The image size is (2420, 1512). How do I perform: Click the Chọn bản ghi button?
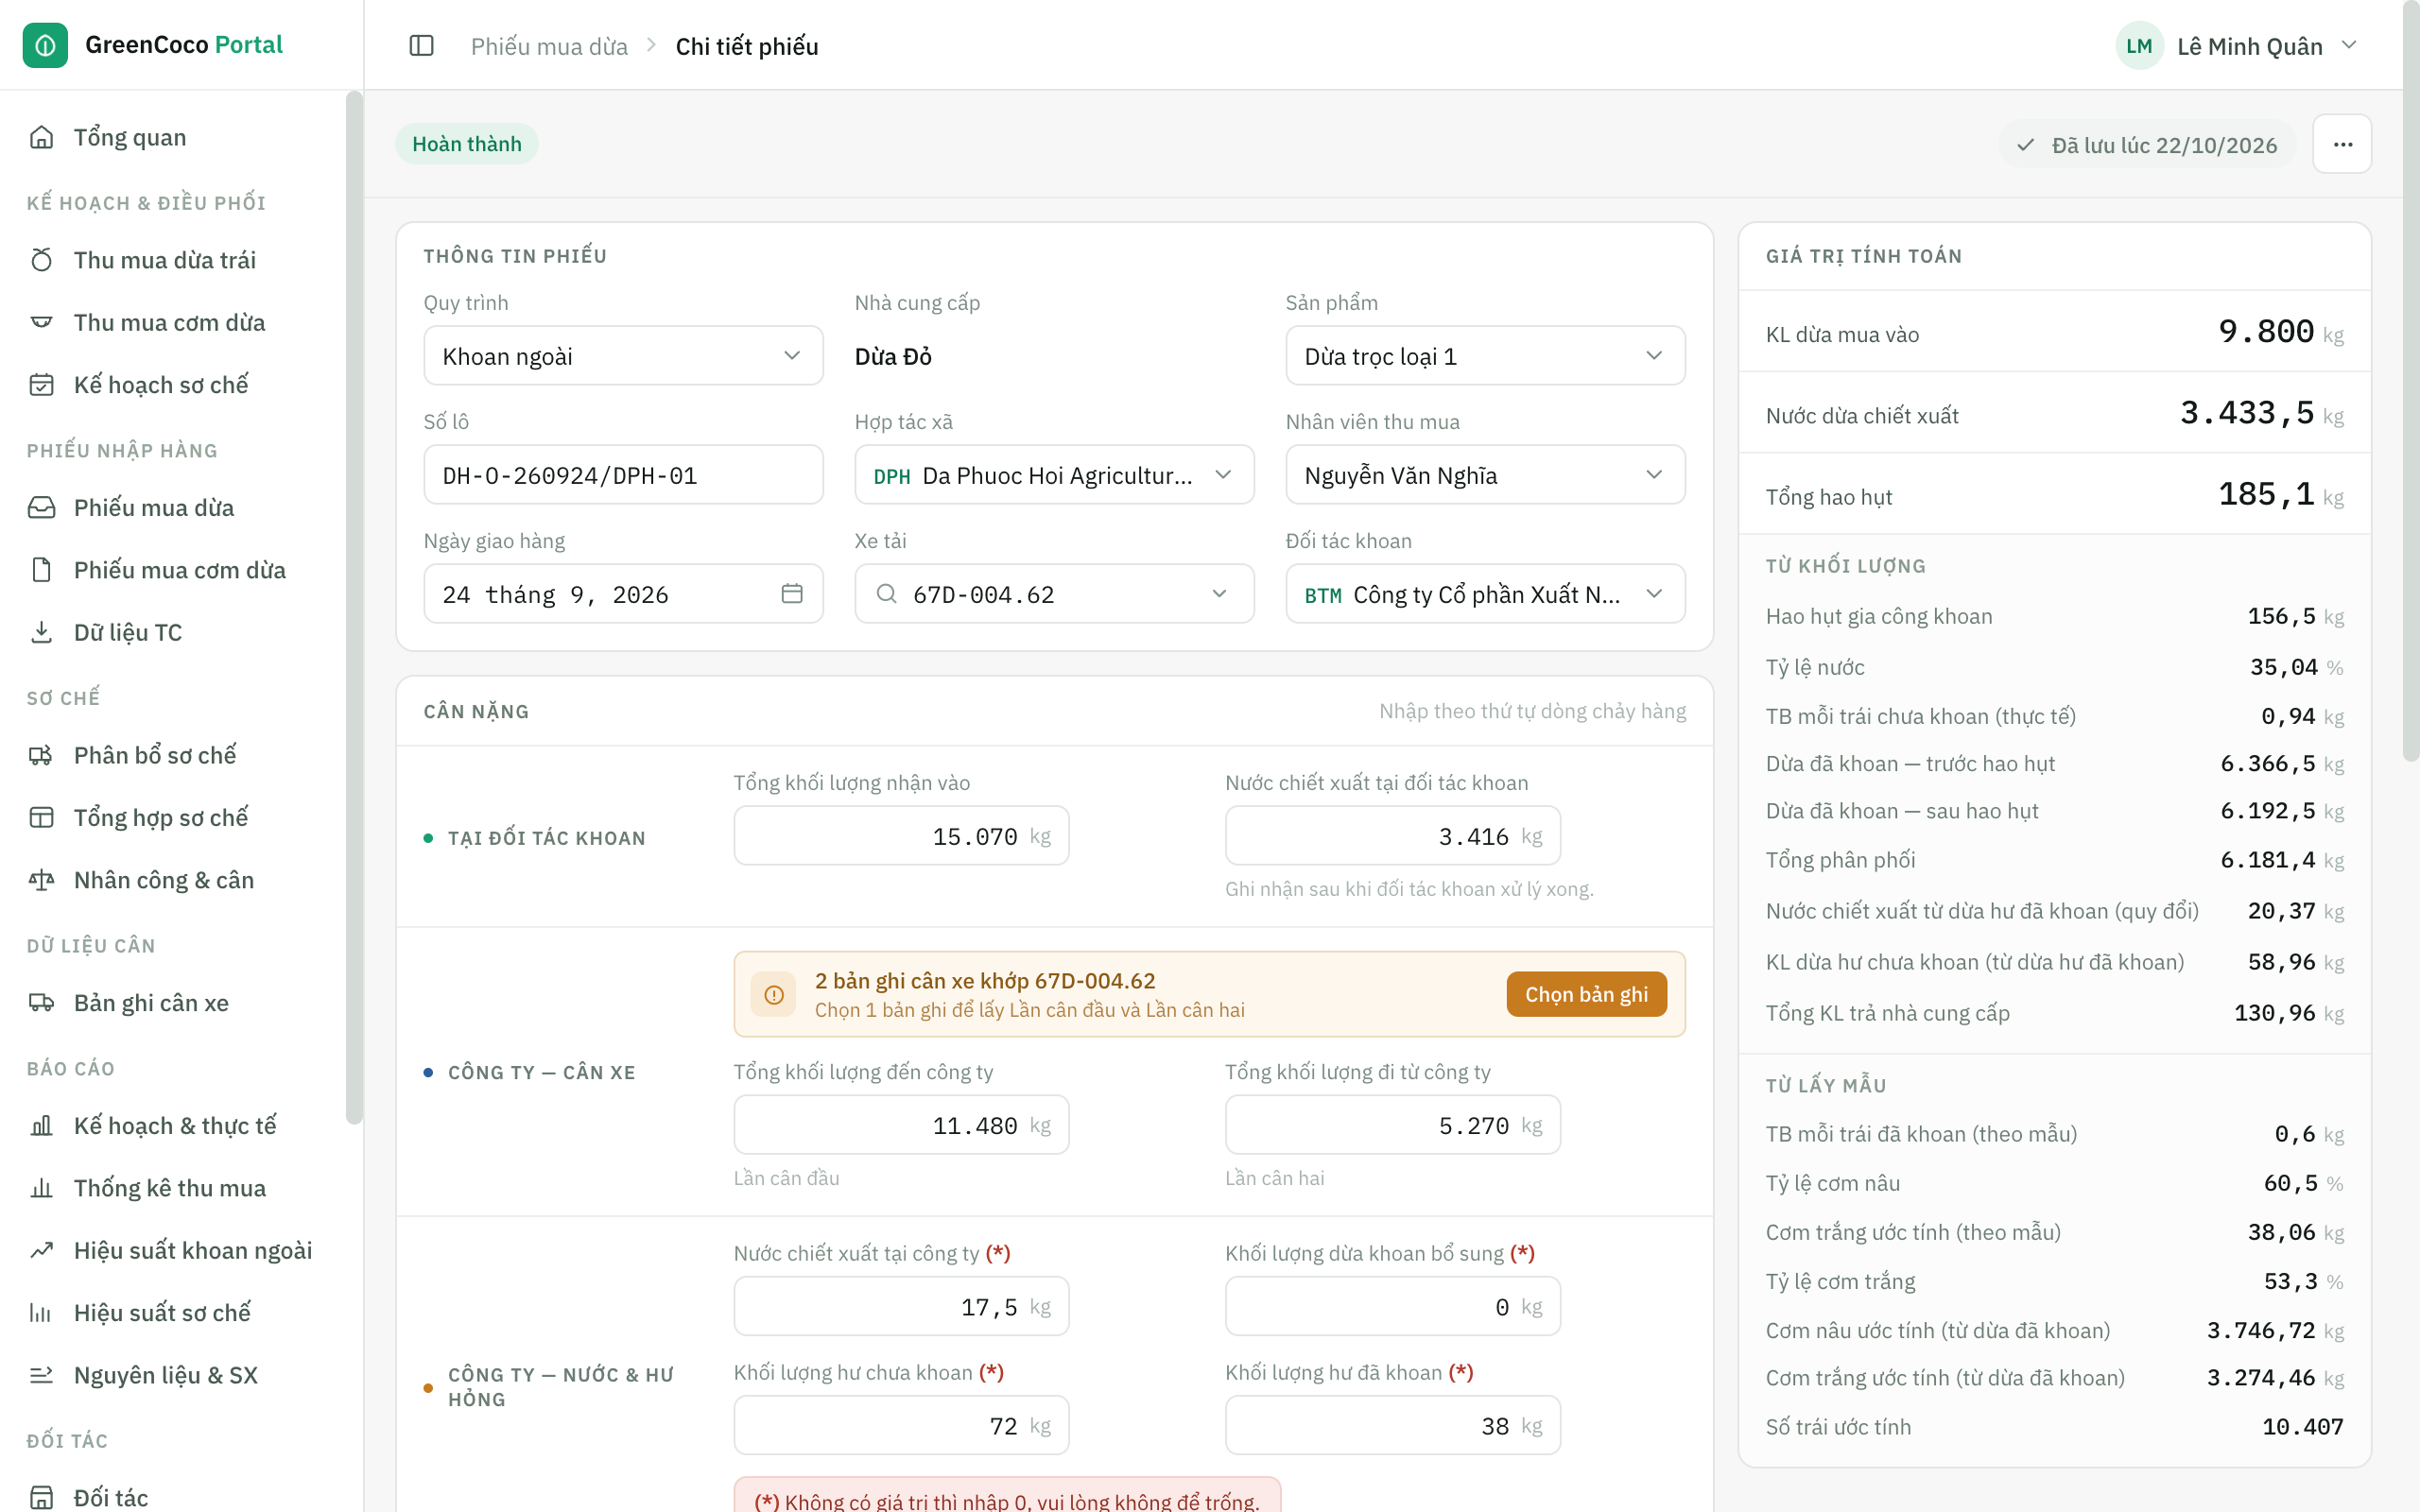pos(1586,994)
